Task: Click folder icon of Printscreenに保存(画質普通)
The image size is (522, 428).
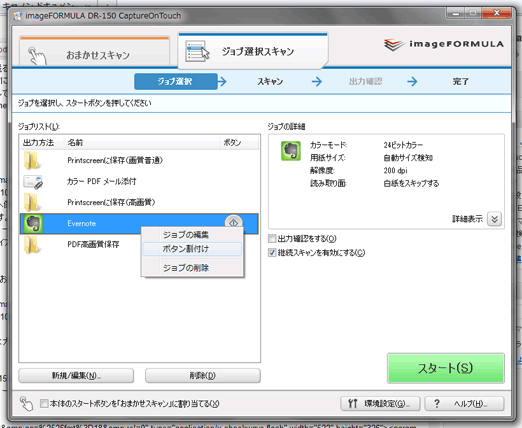Action: pos(32,161)
